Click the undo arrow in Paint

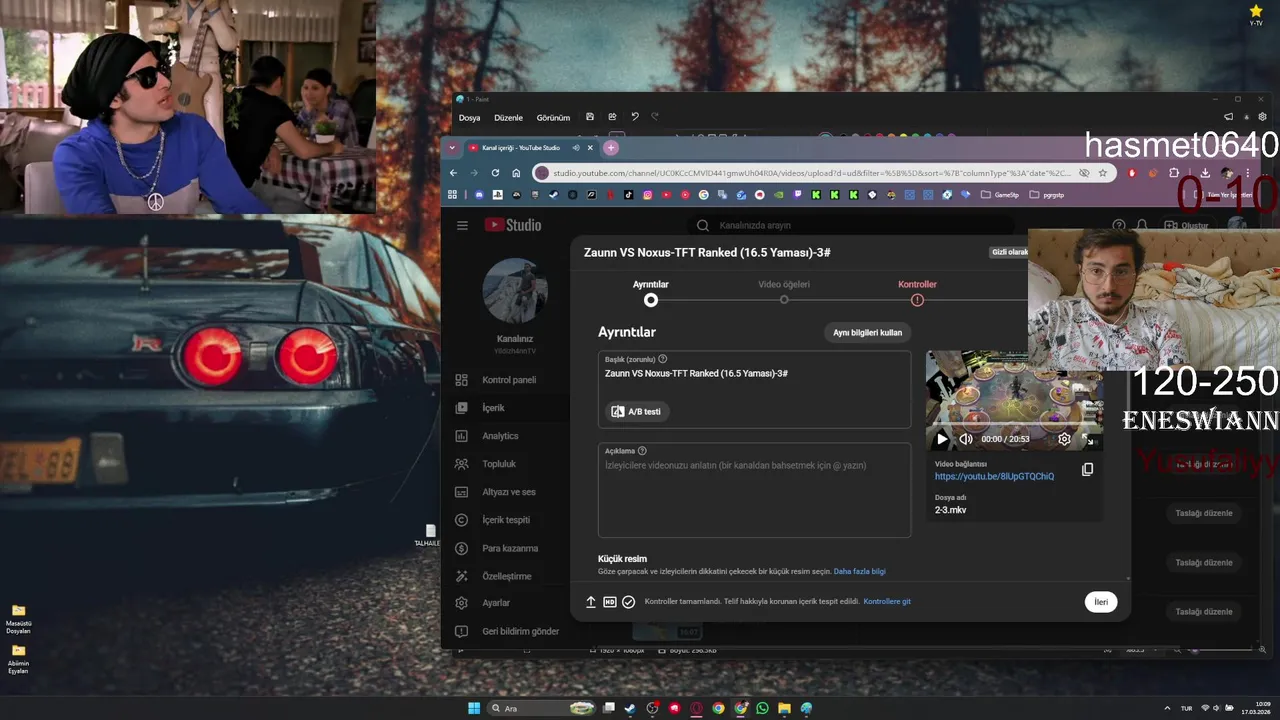634,117
